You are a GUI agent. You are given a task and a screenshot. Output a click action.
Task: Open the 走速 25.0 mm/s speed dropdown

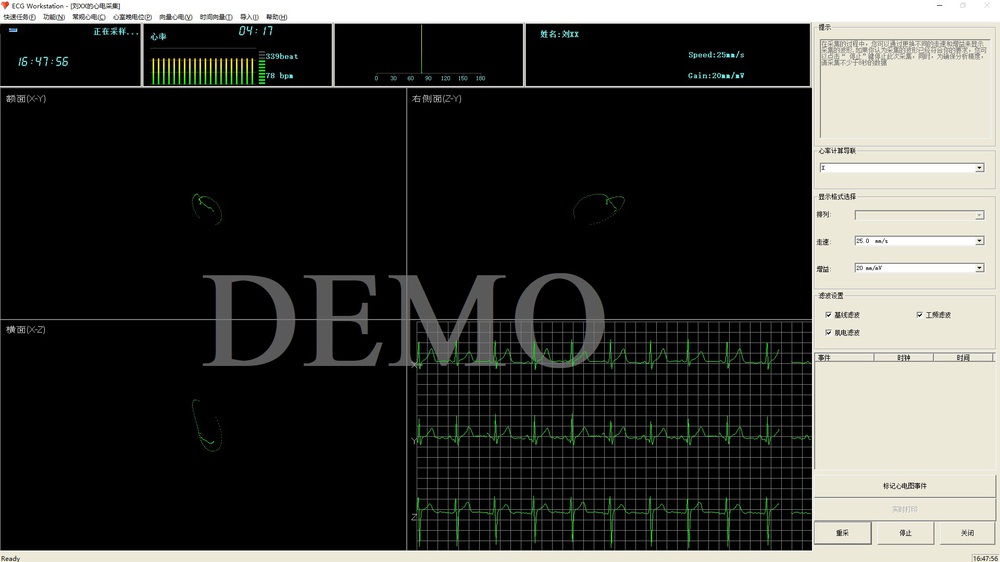979,241
